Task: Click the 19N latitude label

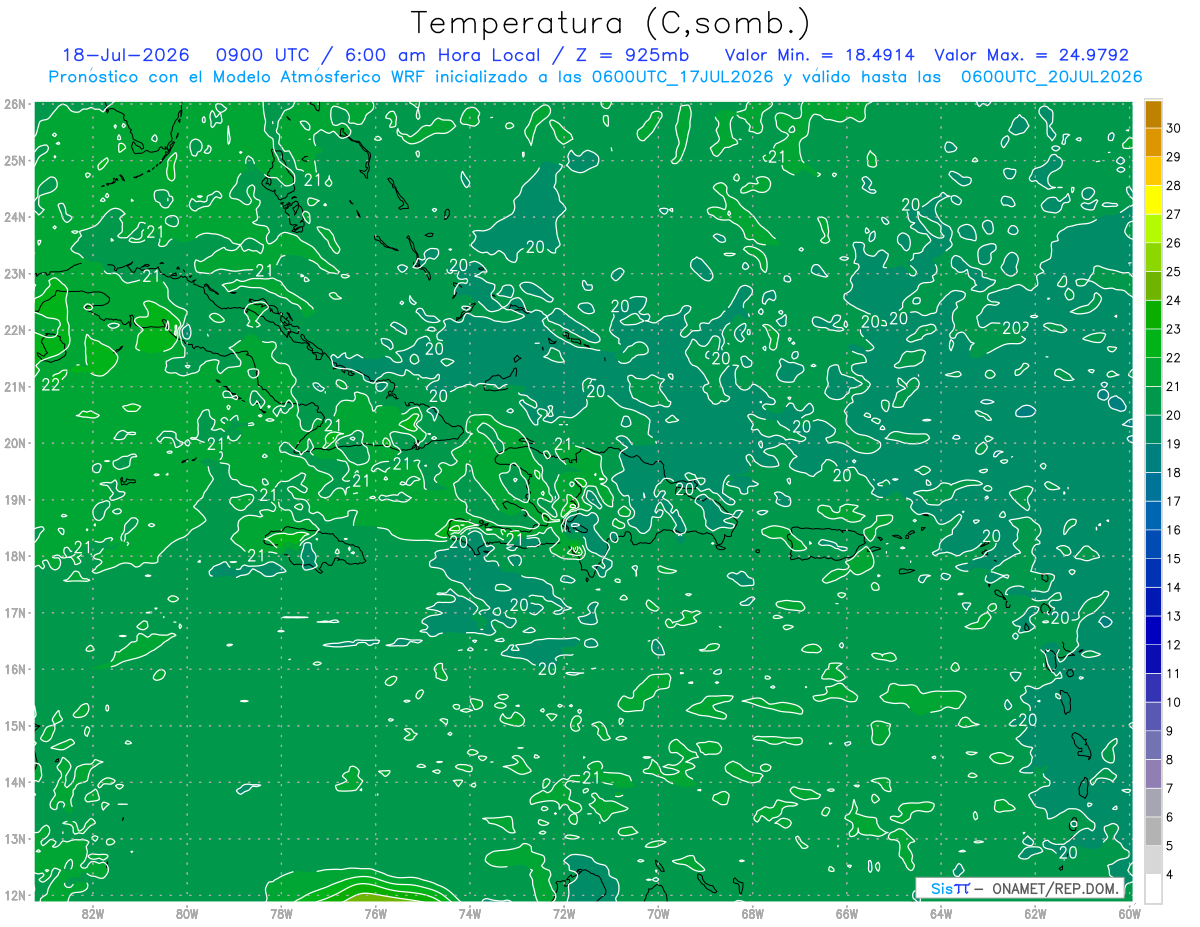Action: 14,499
